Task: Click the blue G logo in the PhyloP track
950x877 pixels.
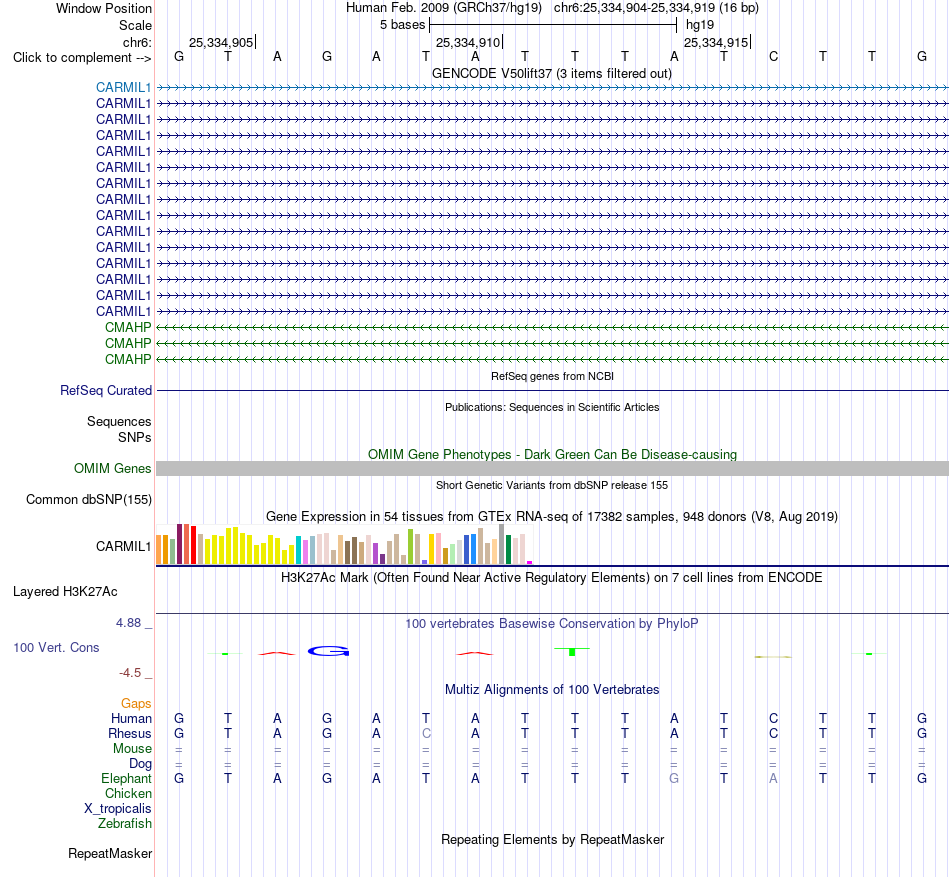Action: pos(328,651)
